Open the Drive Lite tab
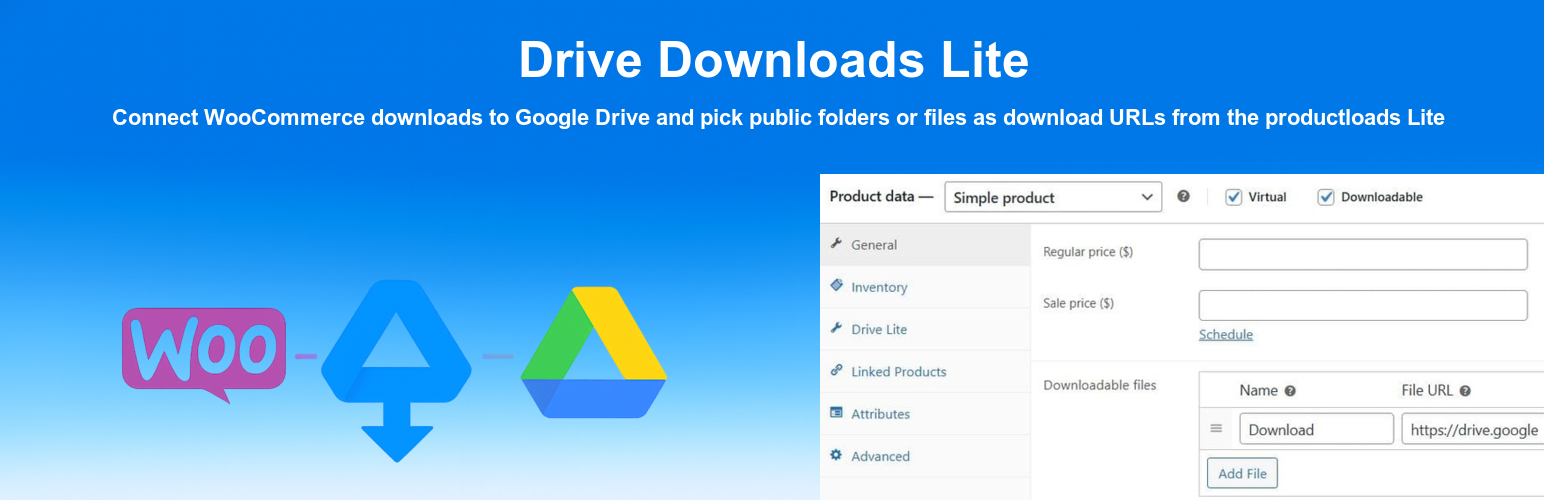 coord(925,329)
